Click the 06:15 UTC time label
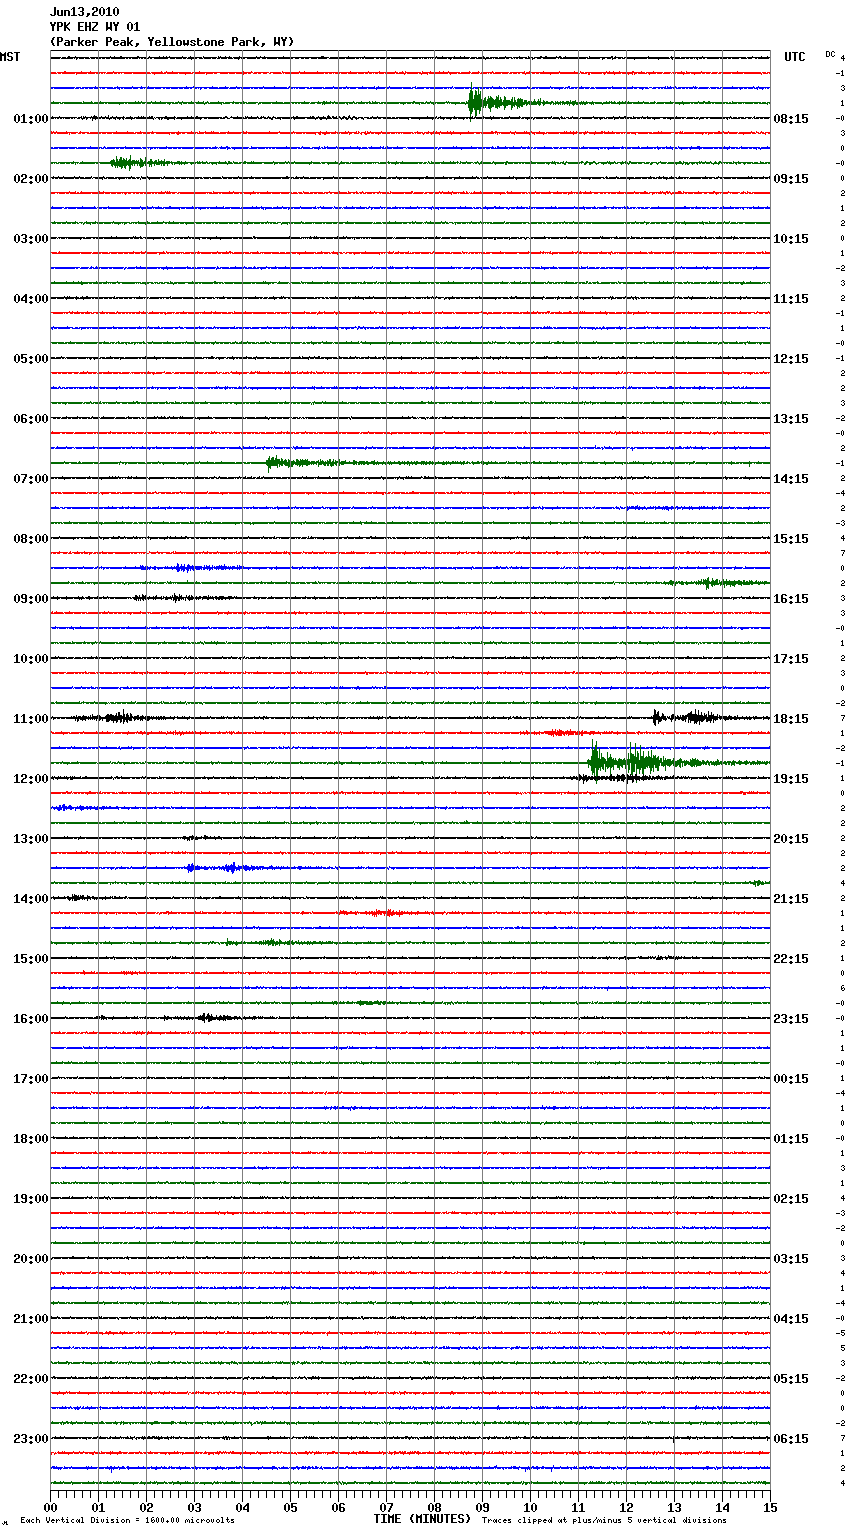Image resolution: width=850 pixels, height=1534 pixels. click(791, 1439)
